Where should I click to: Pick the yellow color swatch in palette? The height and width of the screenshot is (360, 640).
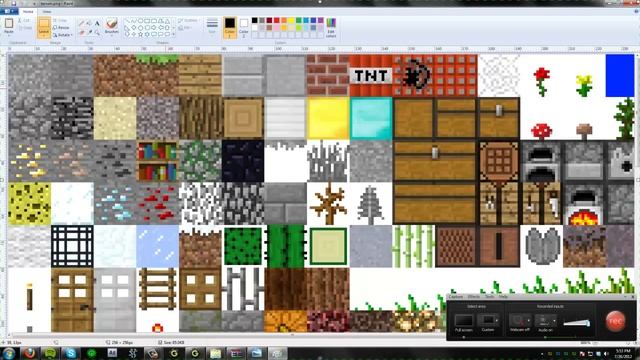pyautogui.click(x=291, y=20)
